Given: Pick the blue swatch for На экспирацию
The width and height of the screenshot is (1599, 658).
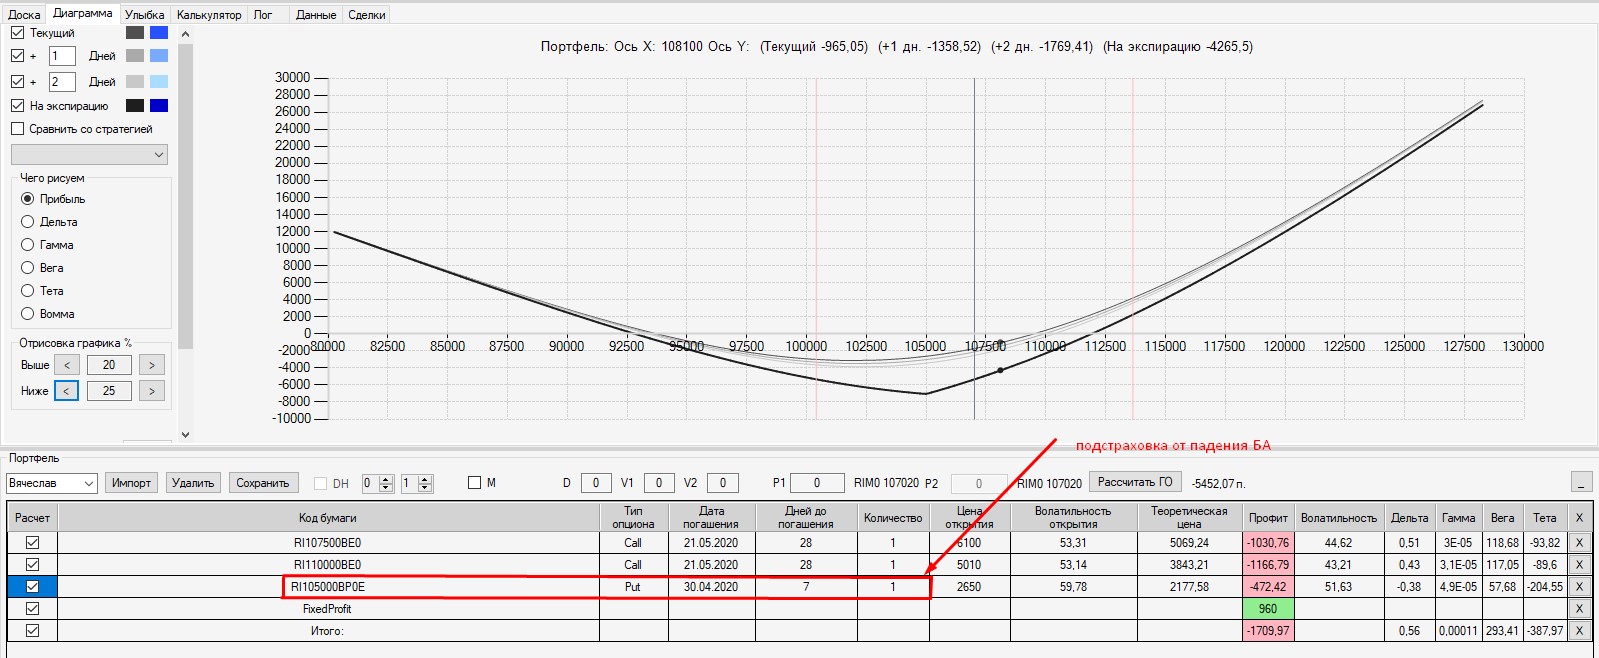Looking at the screenshot, I should click(x=159, y=106).
